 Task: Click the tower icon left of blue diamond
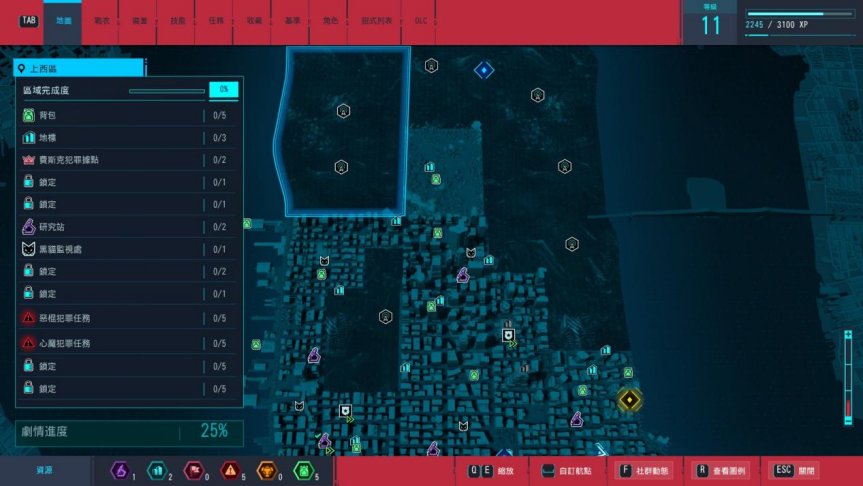tap(432, 66)
